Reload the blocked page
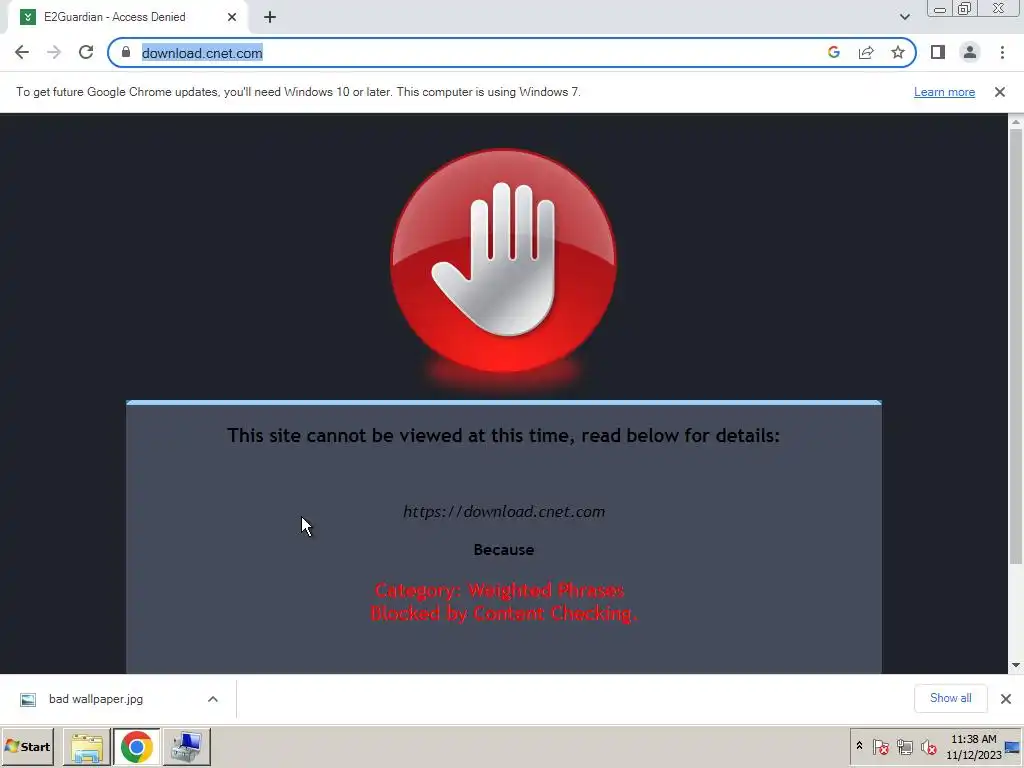The height and width of the screenshot is (768, 1024). click(x=86, y=52)
